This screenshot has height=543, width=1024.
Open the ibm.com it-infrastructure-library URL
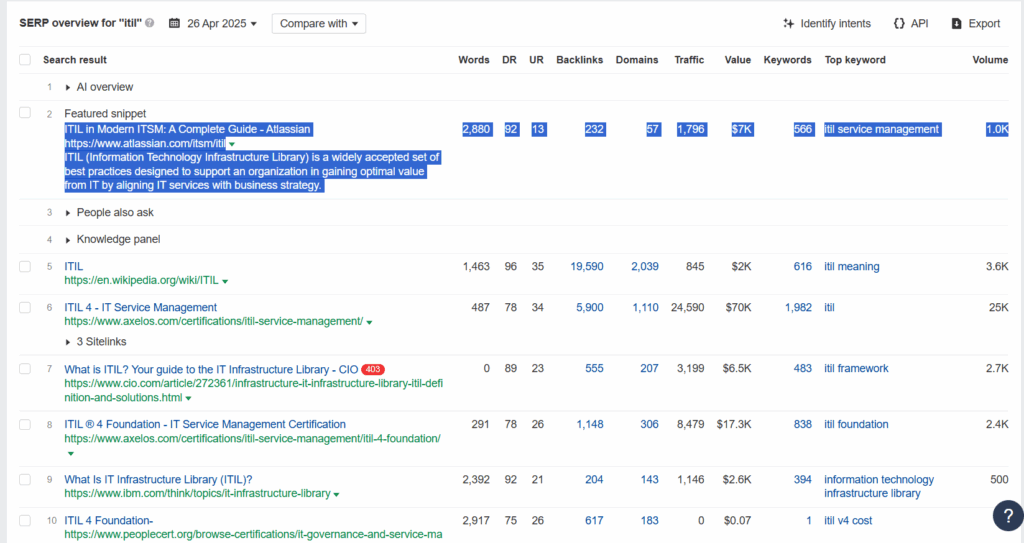click(197, 493)
